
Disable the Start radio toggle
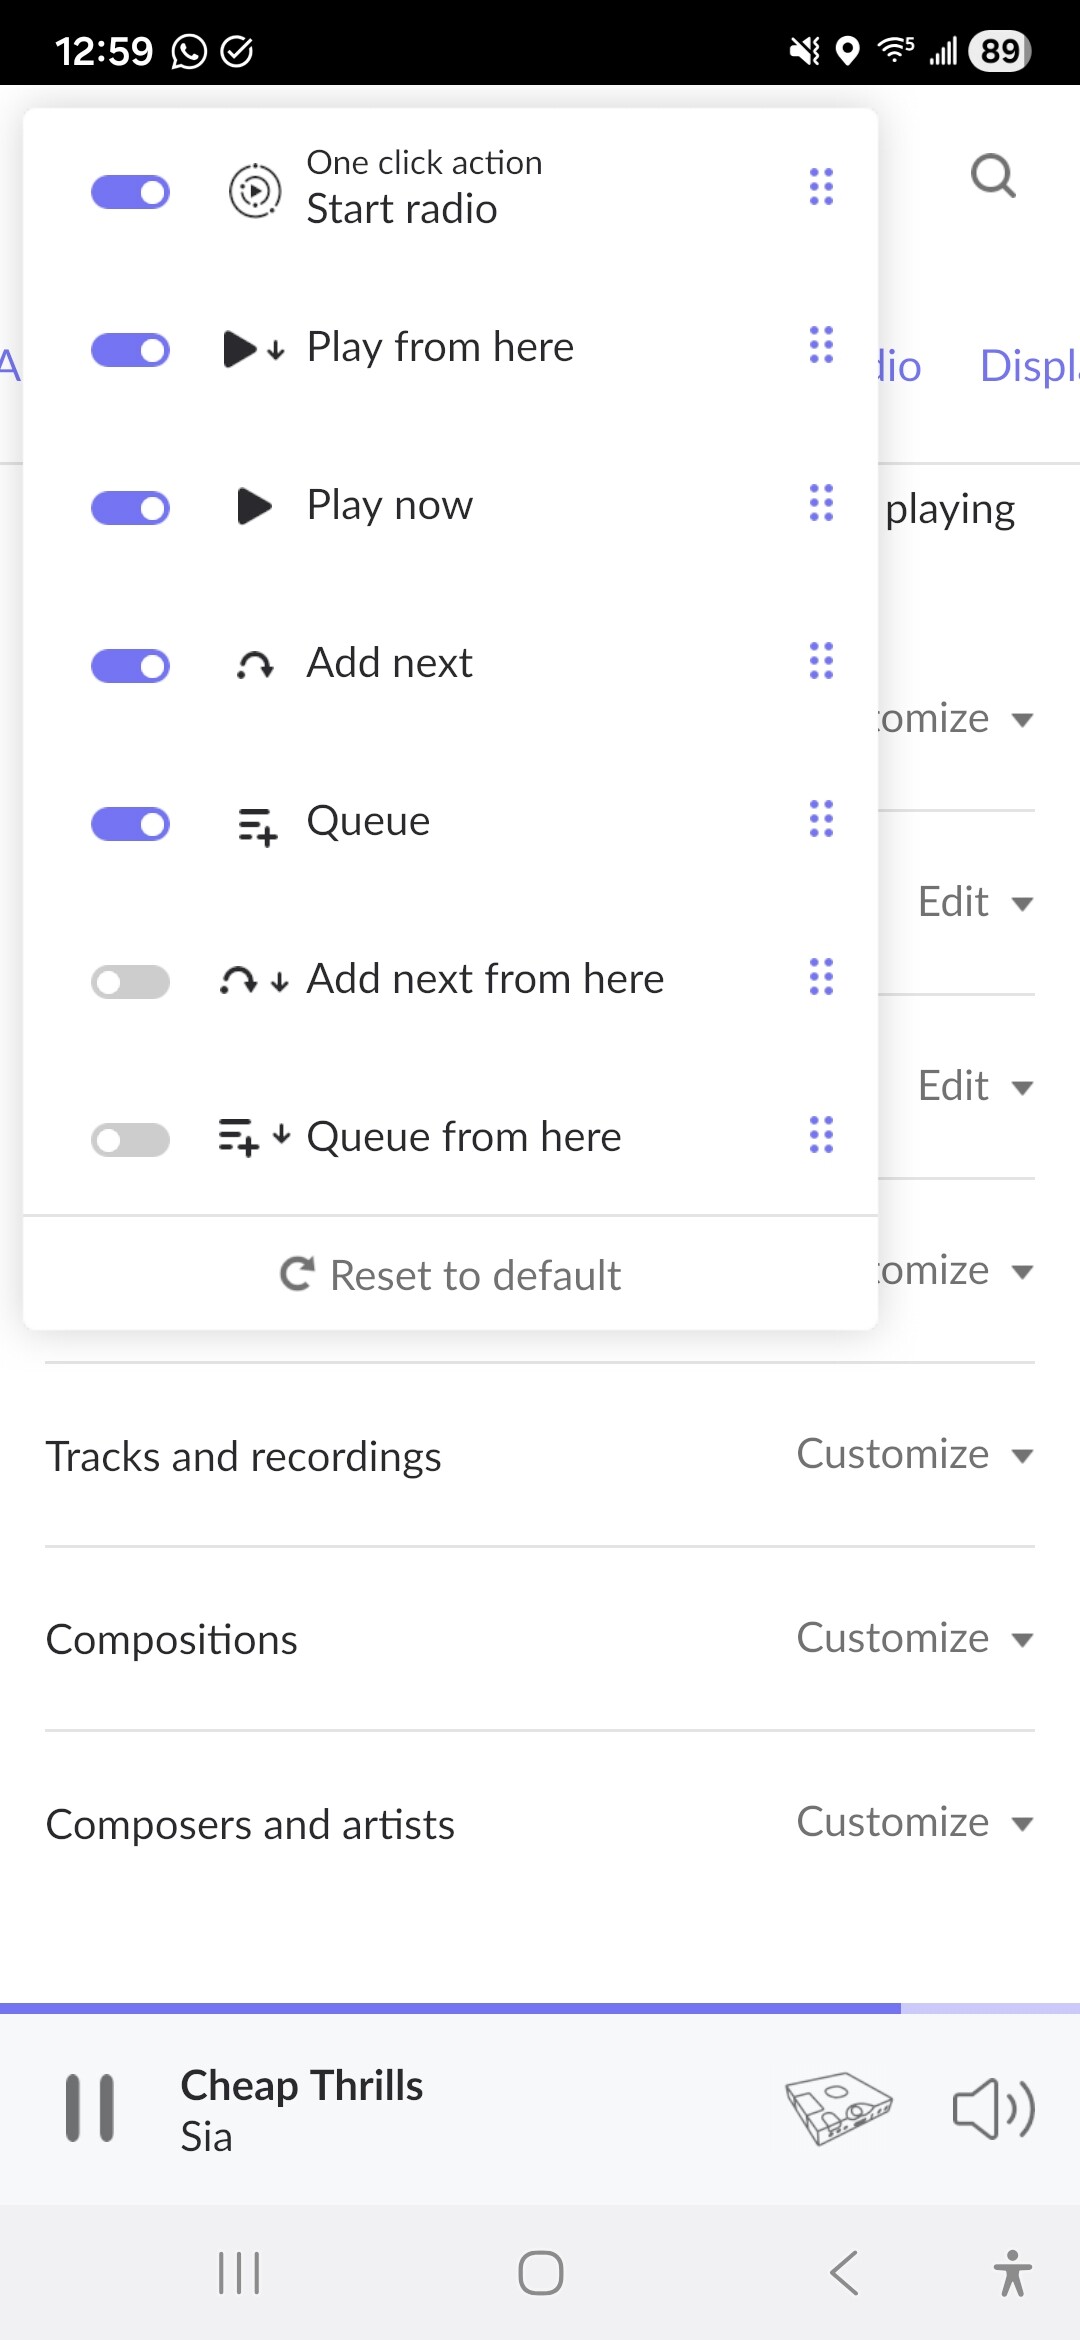(130, 192)
